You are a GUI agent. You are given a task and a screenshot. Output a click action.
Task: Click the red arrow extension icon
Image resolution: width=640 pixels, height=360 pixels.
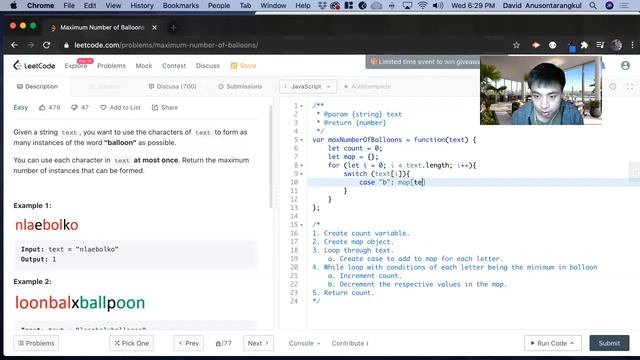536,45
